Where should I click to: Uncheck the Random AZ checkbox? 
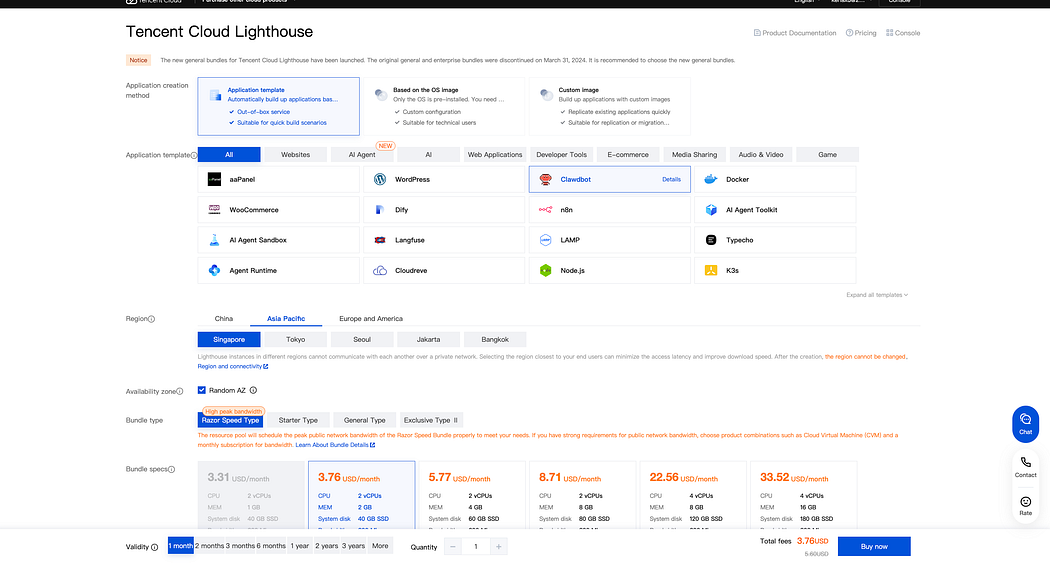click(202, 390)
